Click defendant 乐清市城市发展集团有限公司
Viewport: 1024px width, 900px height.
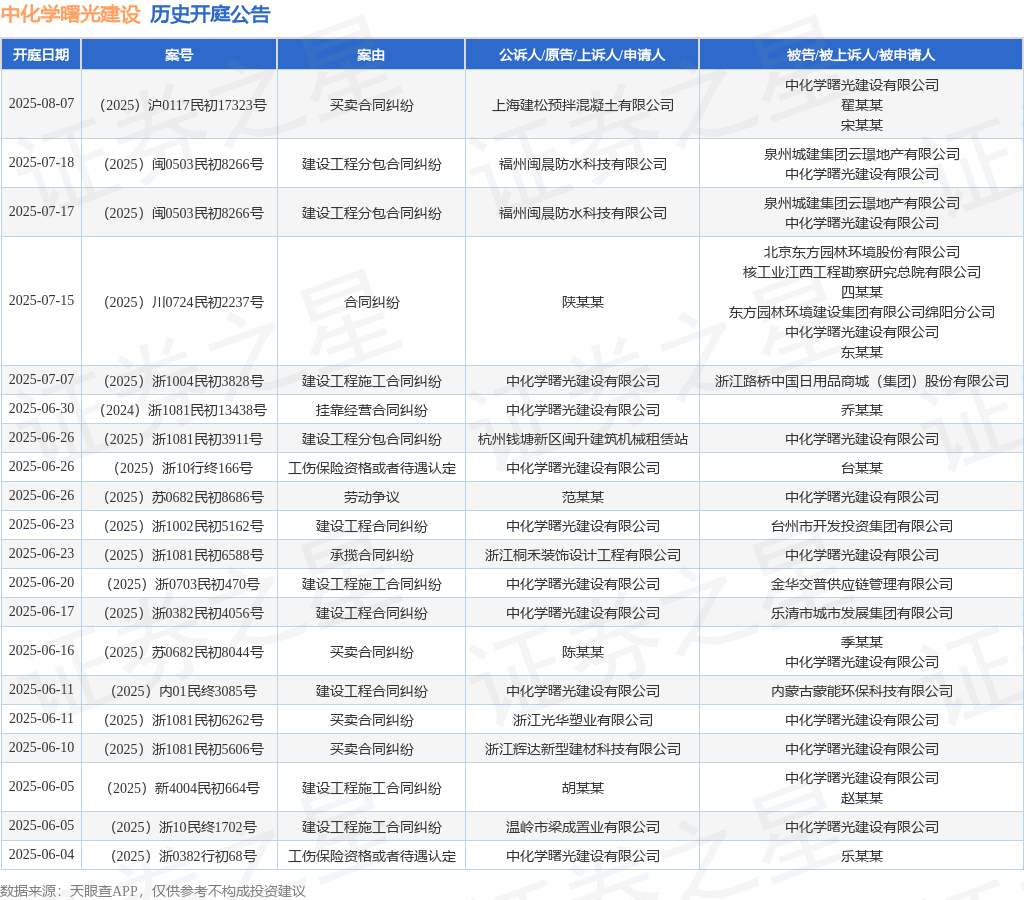pos(861,613)
